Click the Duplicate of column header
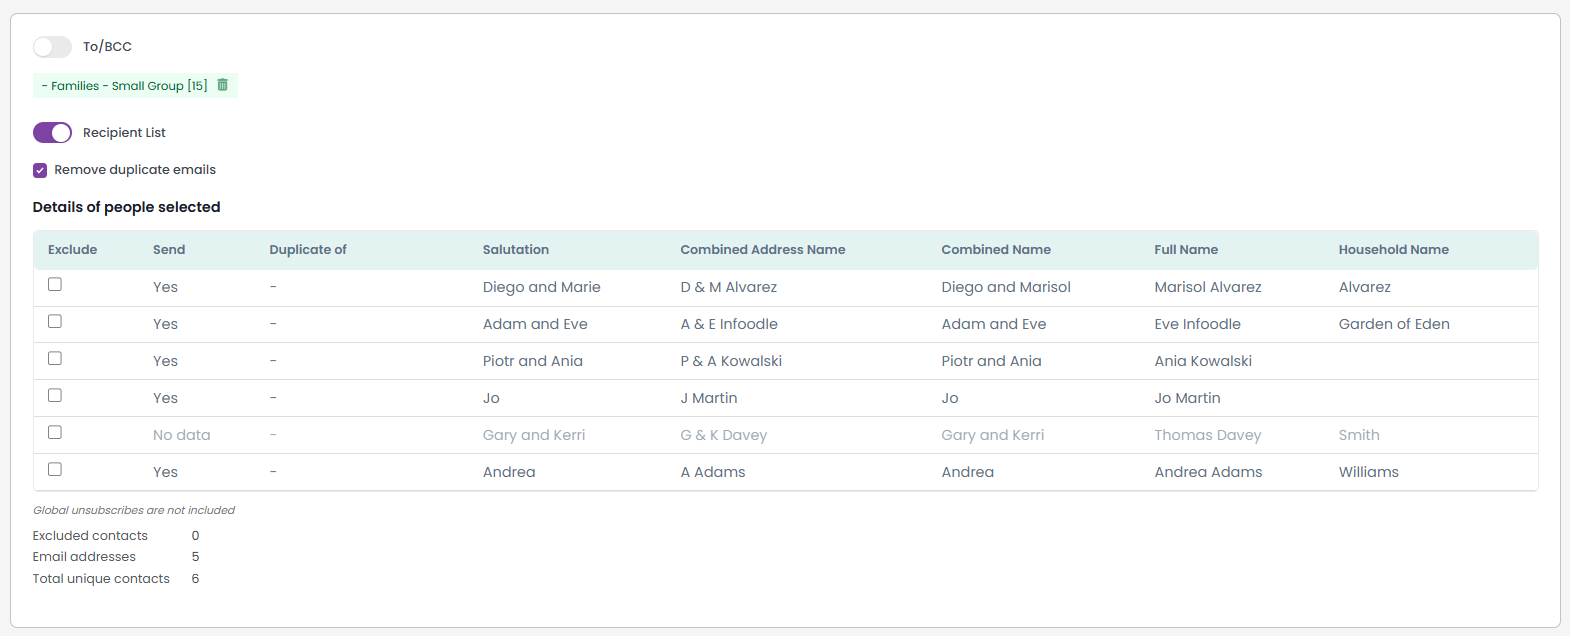The image size is (1570, 636). point(308,250)
